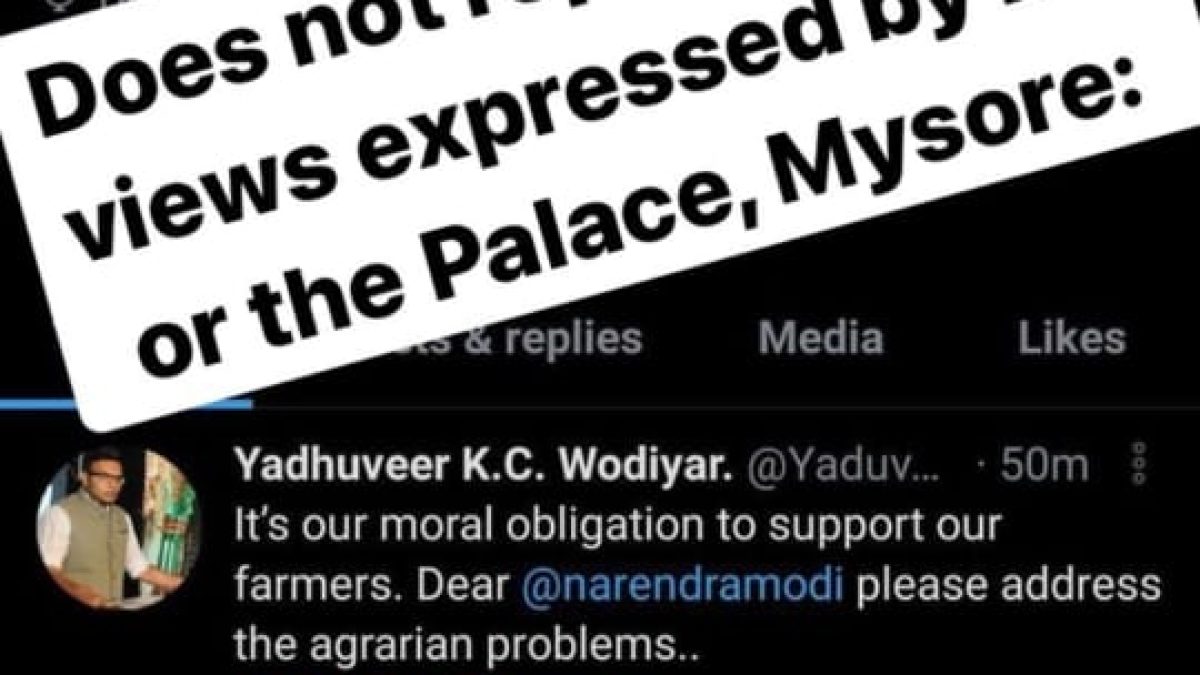Image resolution: width=1200 pixels, height=675 pixels.
Task: Switch to the Media tab
Action: point(821,339)
